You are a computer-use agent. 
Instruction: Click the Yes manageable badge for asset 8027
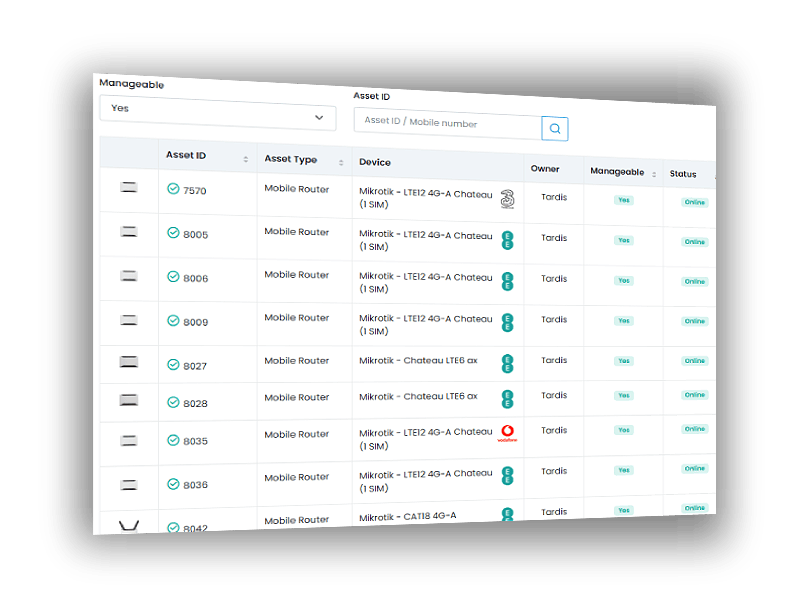(x=624, y=361)
